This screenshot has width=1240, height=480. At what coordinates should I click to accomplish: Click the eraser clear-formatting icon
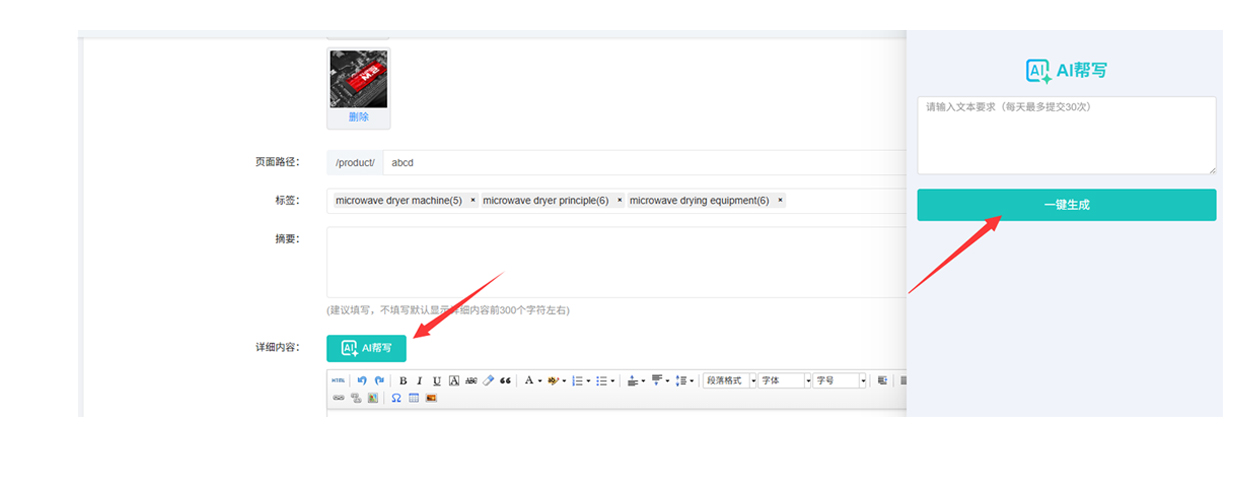[488, 381]
